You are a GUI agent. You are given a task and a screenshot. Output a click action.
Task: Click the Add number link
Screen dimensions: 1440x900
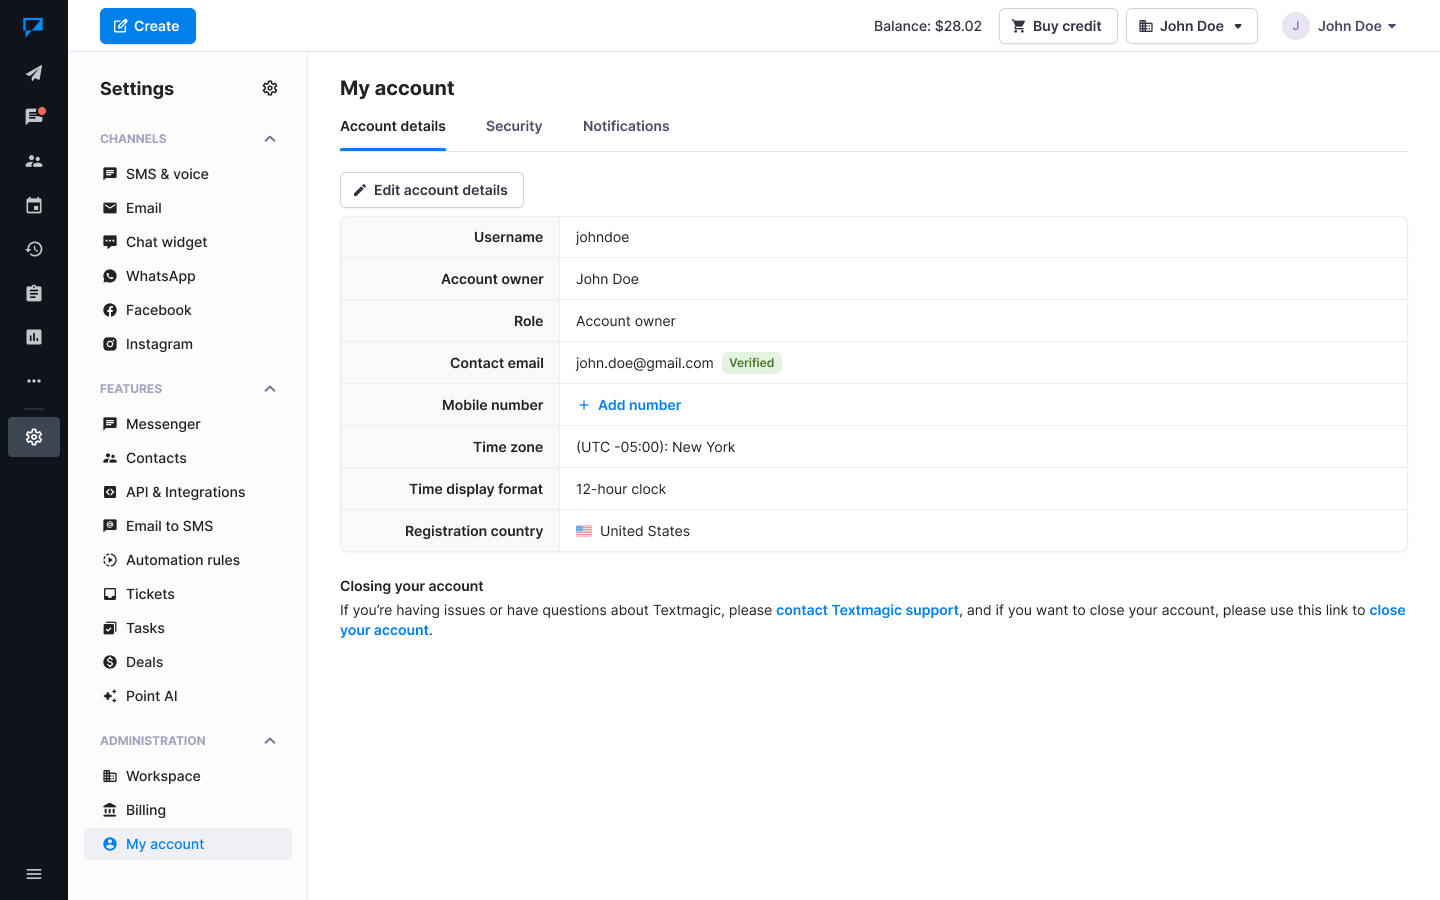[630, 405]
